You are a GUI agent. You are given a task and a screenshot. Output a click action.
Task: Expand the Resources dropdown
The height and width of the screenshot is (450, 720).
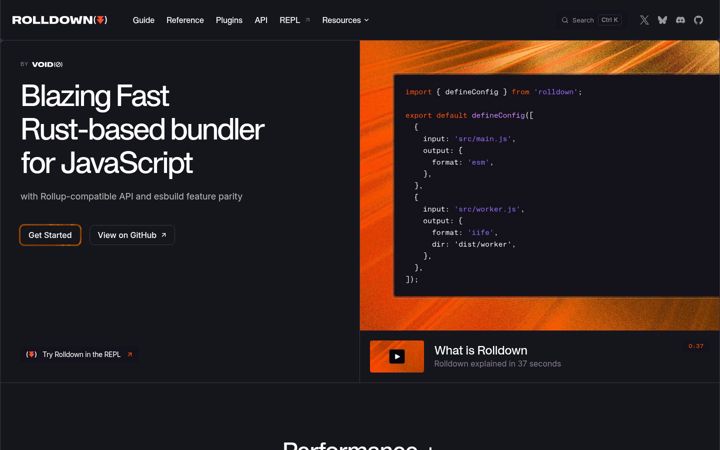(345, 20)
